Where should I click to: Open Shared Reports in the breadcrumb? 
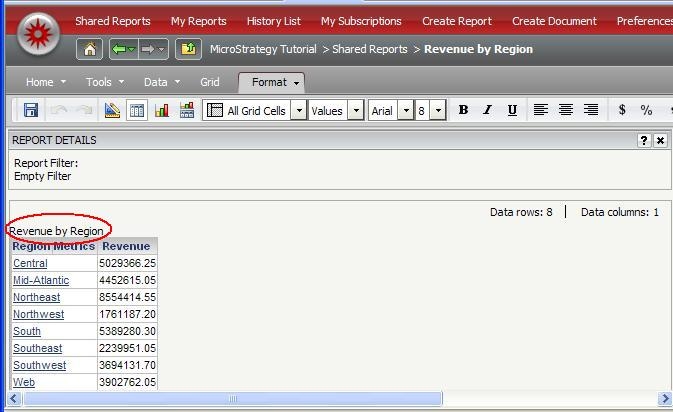tap(370, 49)
